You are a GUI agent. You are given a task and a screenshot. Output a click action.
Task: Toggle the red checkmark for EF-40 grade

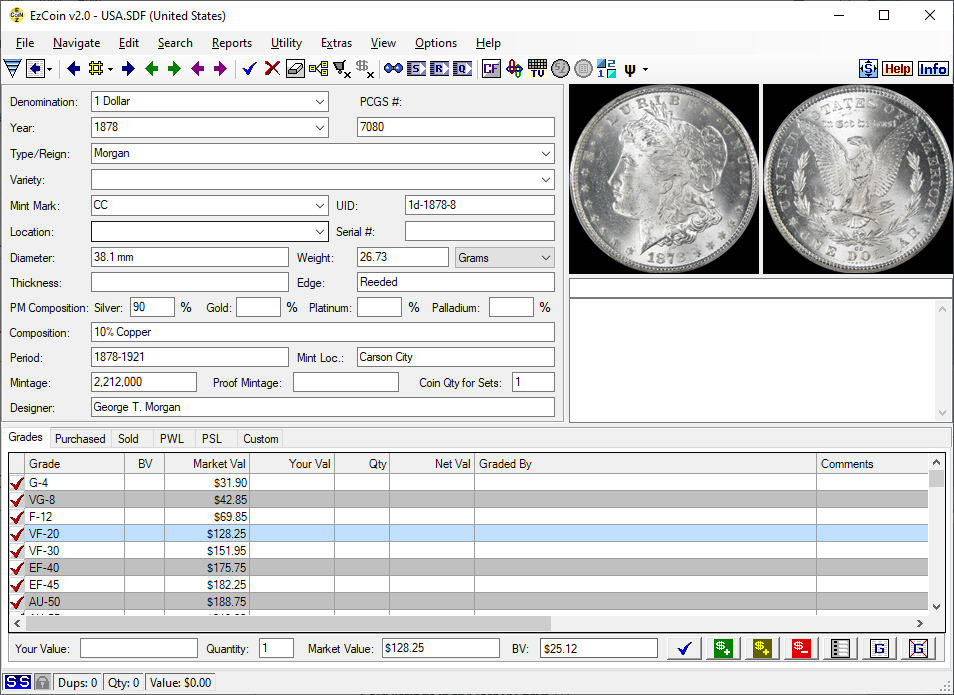point(17,568)
